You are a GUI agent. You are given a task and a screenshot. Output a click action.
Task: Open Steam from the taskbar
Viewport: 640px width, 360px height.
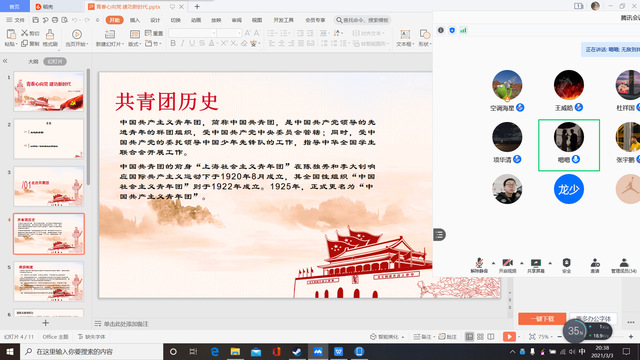click(x=297, y=351)
